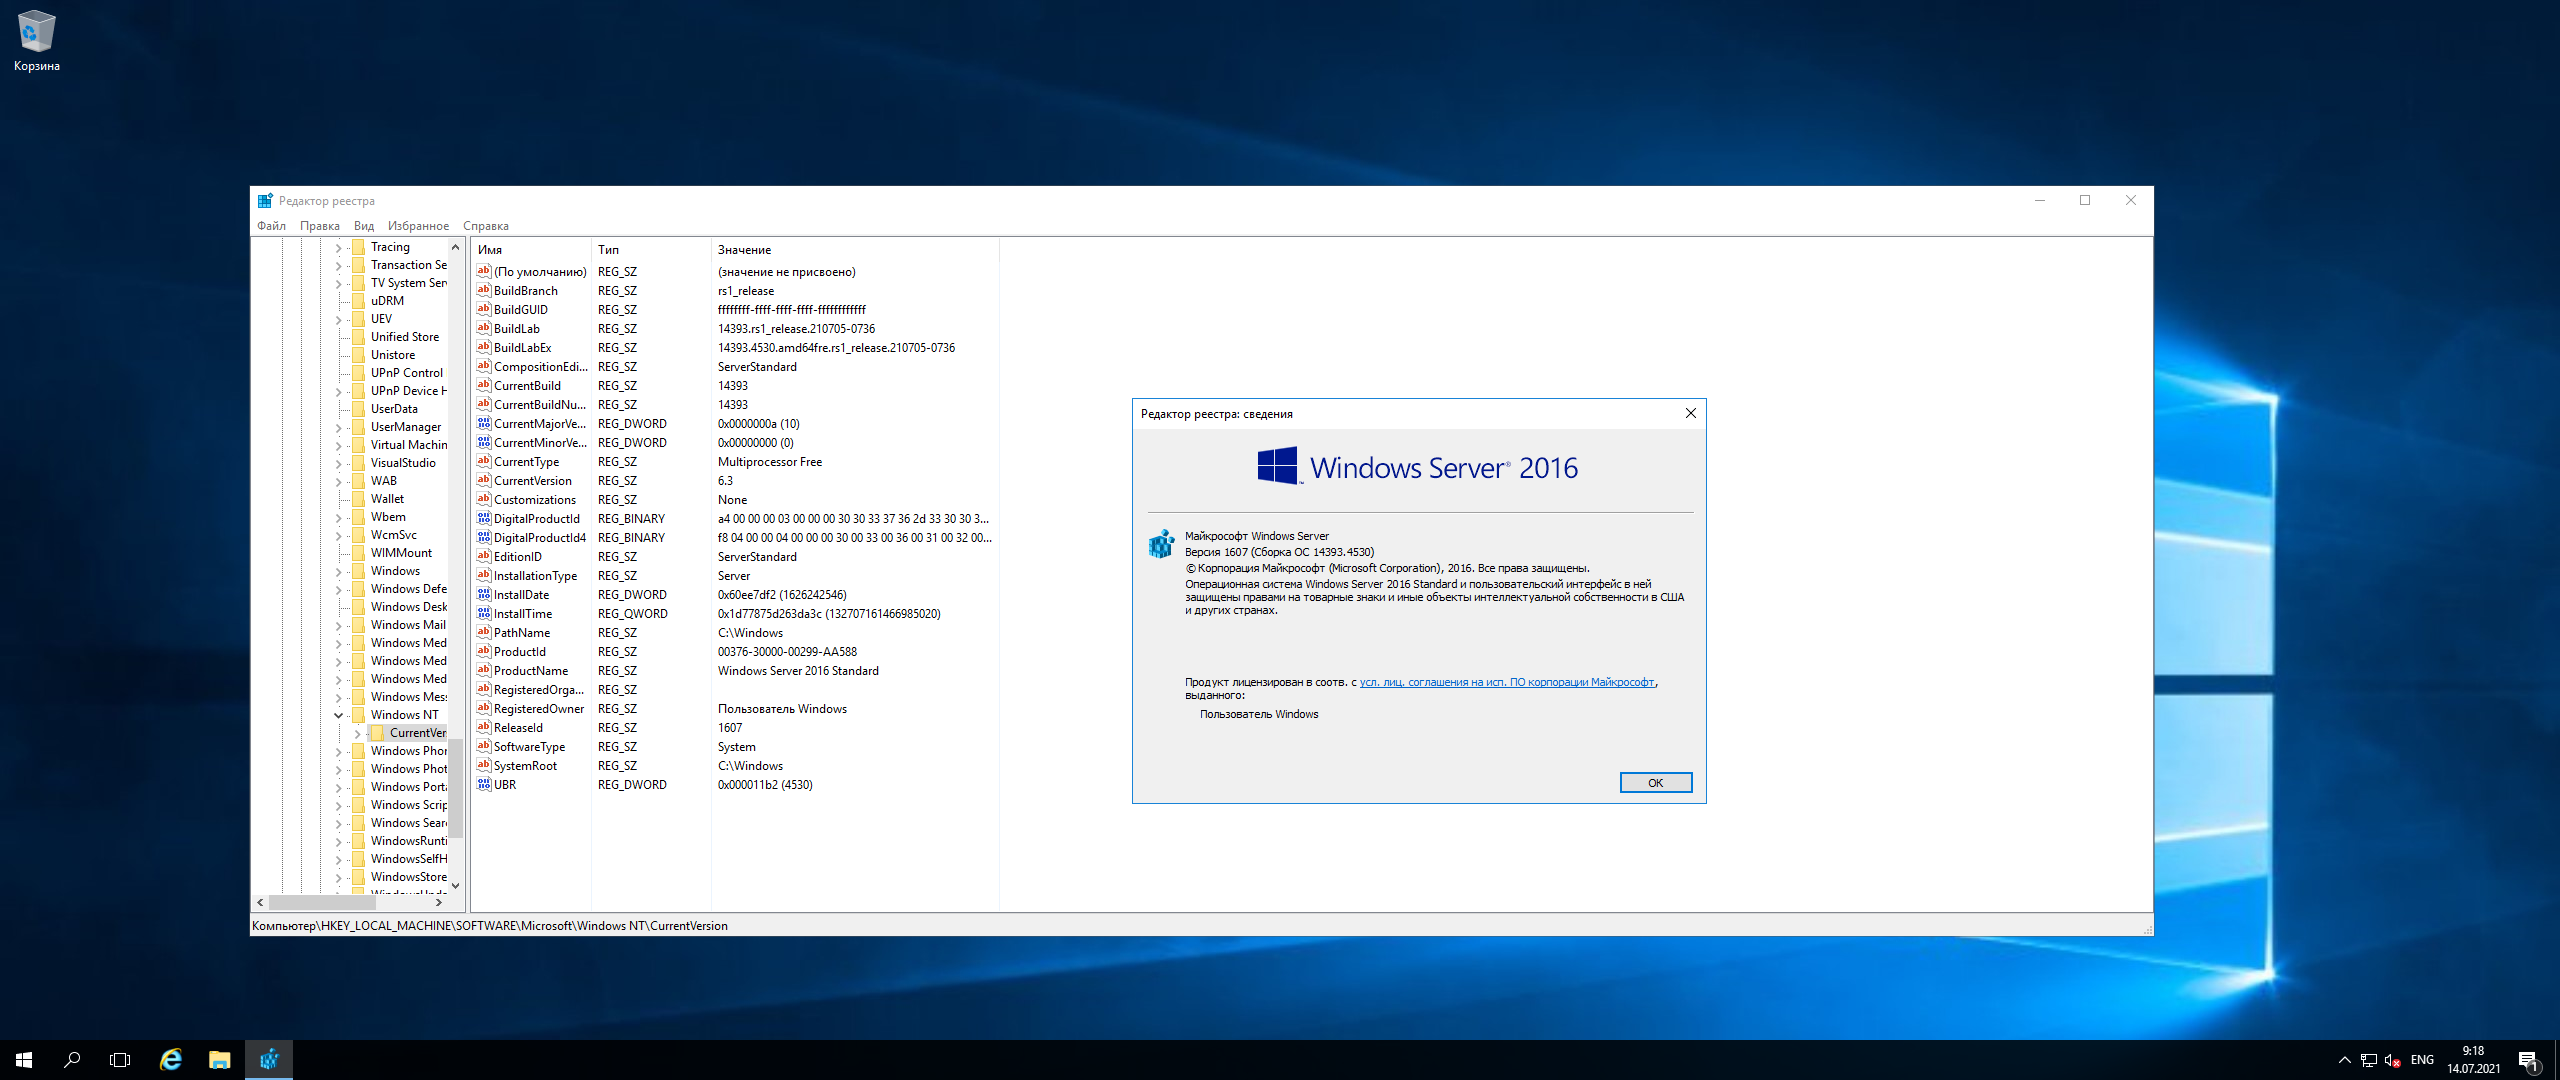This screenshot has height=1080, width=2560.
Task: Click tree scroll up arrow
Action: [x=456, y=247]
